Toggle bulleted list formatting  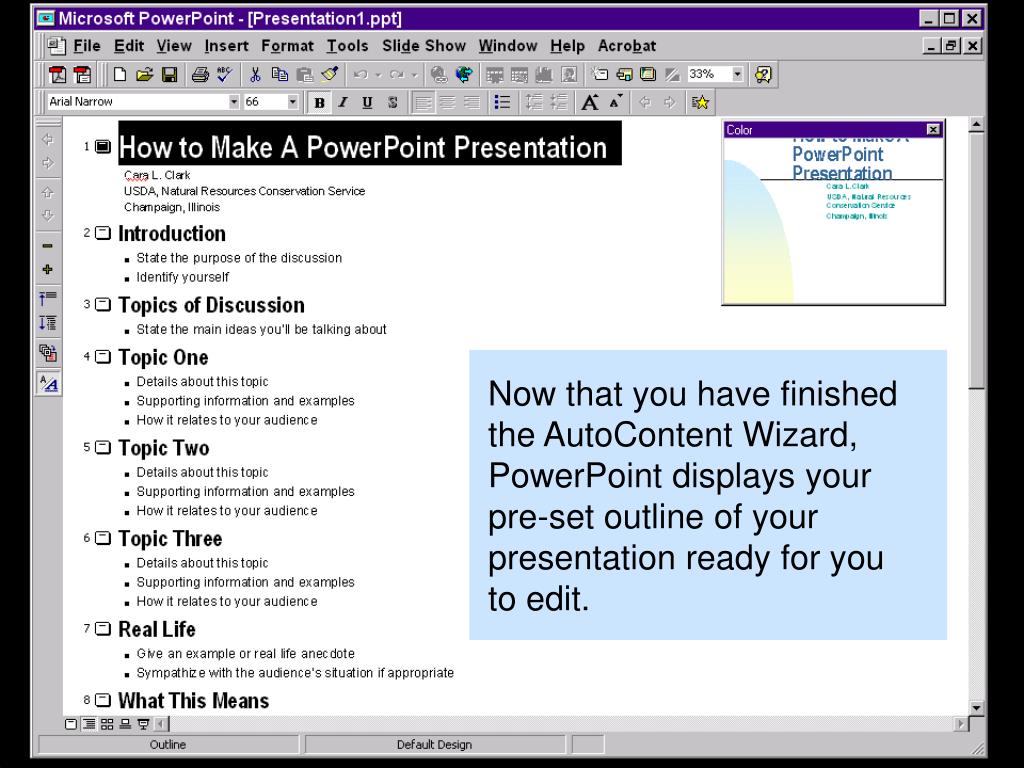(x=503, y=102)
